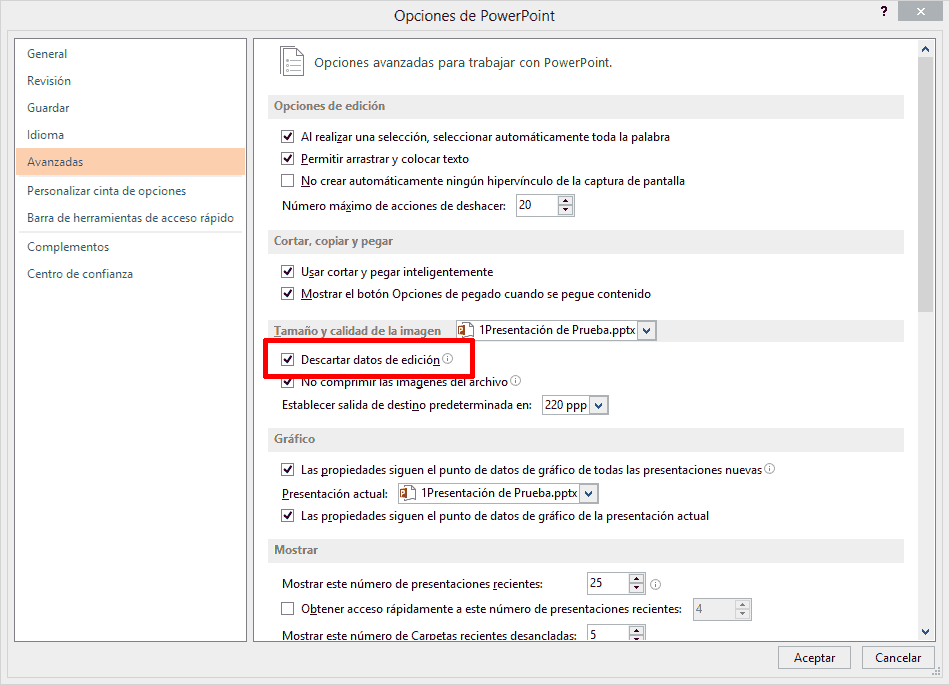Screen dimensions: 950x685
Task: Enable Obtener acceso rápidamente checkbox
Action: click(288, 609)
